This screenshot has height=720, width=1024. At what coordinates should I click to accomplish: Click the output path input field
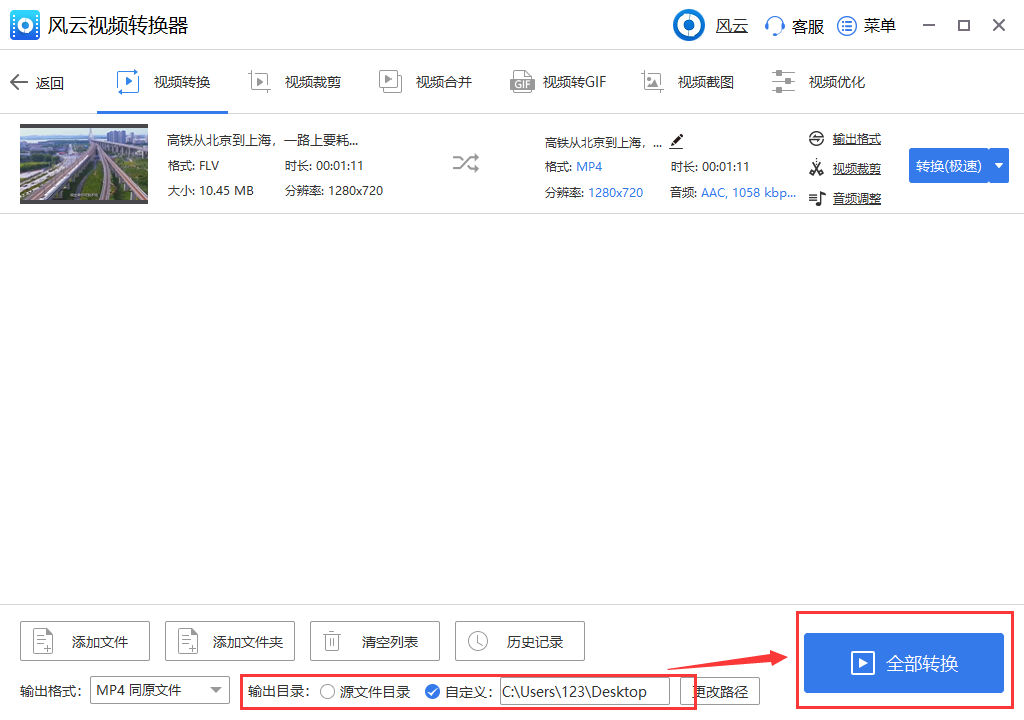tap(586, 691)
